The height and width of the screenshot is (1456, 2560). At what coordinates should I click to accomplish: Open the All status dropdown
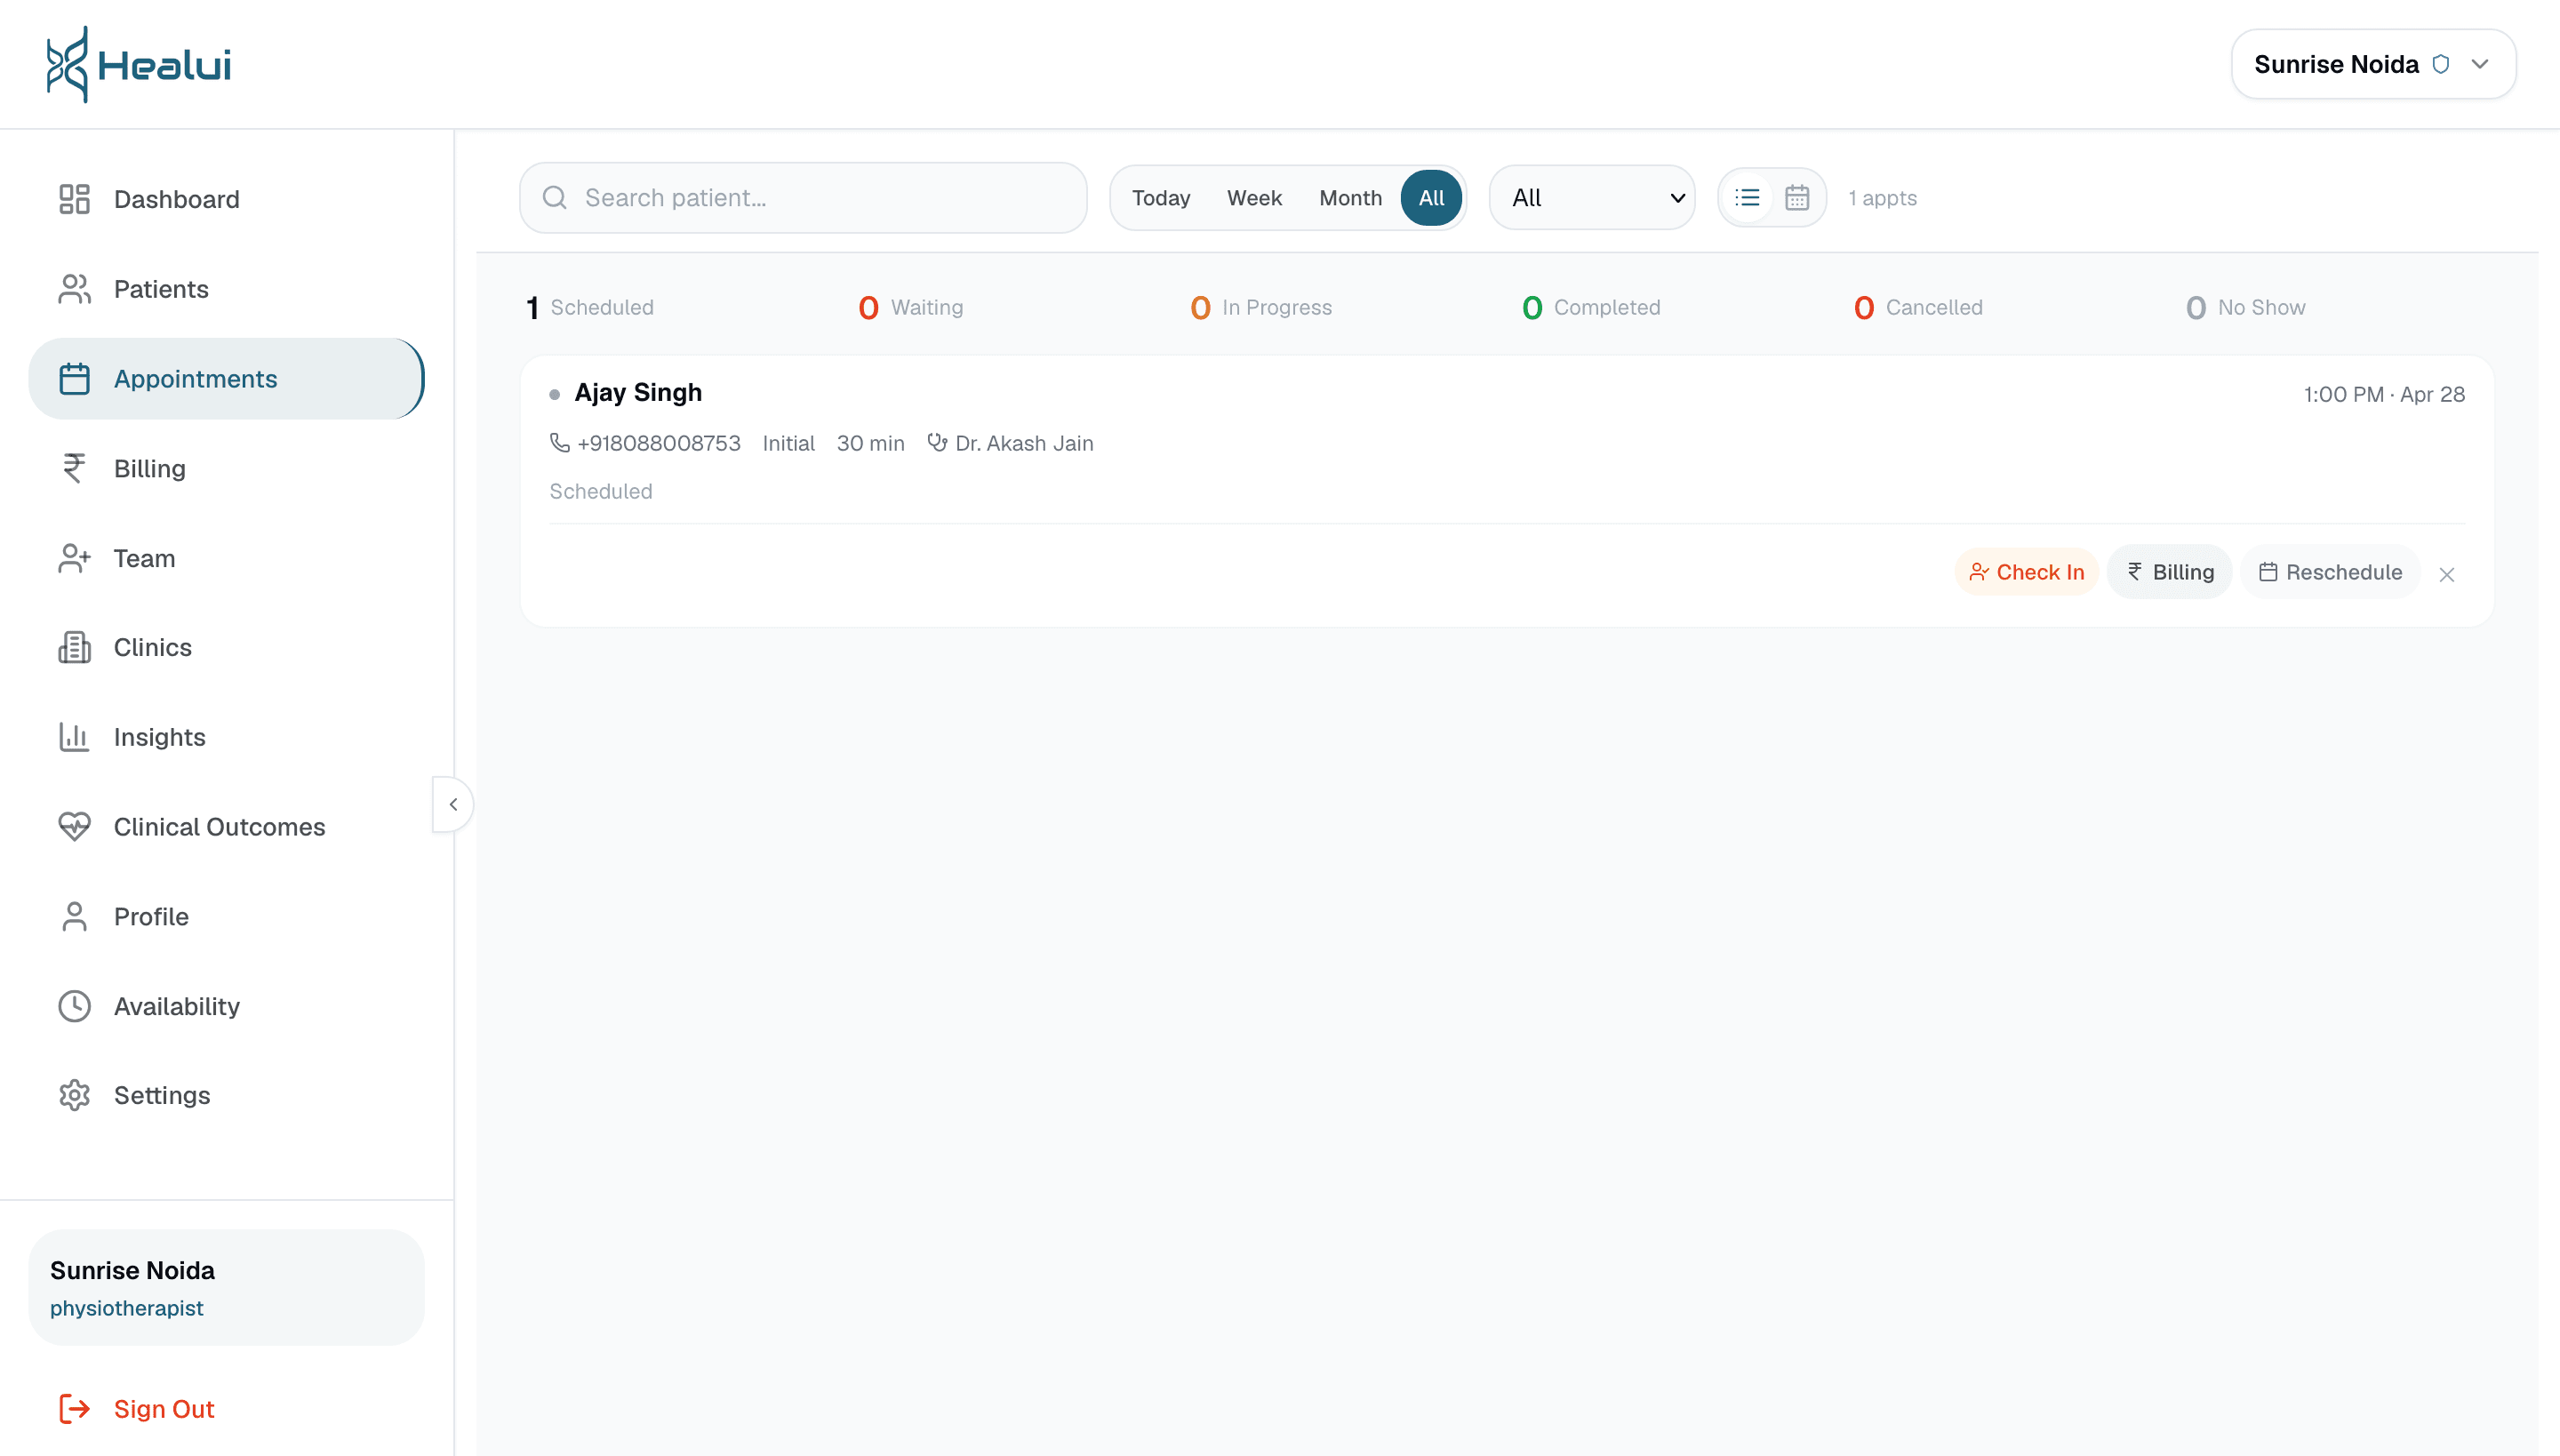click(1592, 198)
